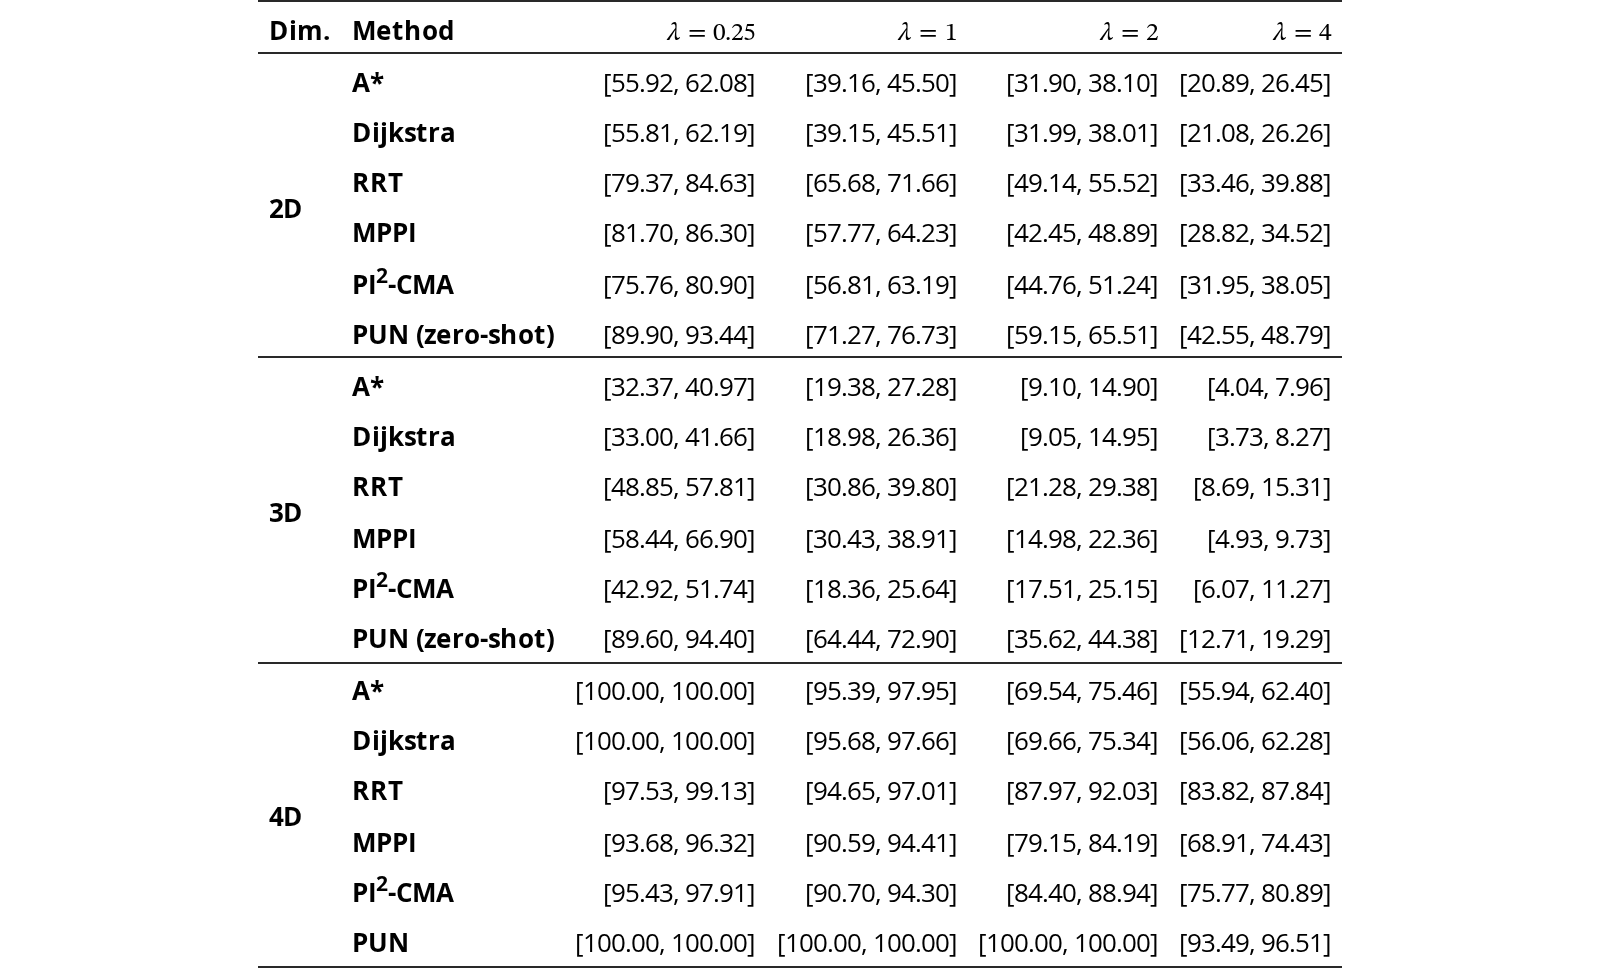The height and width of the screenshot is (968, 1600).
Task: Click the λ = 4 column header
Action: pyautogui.click(x=1302, y=32)
